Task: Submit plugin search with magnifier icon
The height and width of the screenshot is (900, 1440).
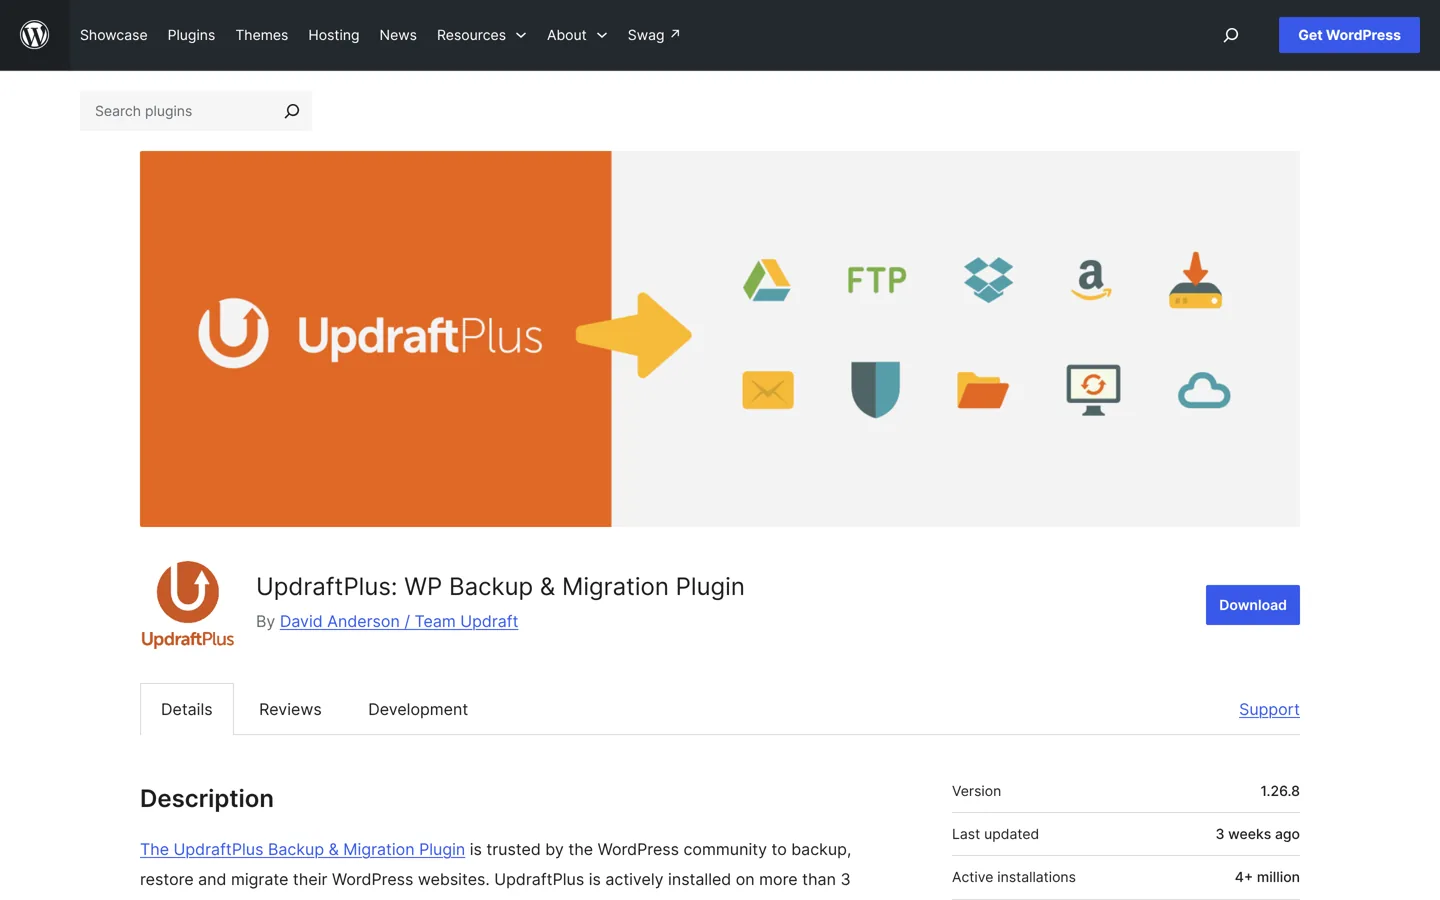Action: (x=291, y=111)
